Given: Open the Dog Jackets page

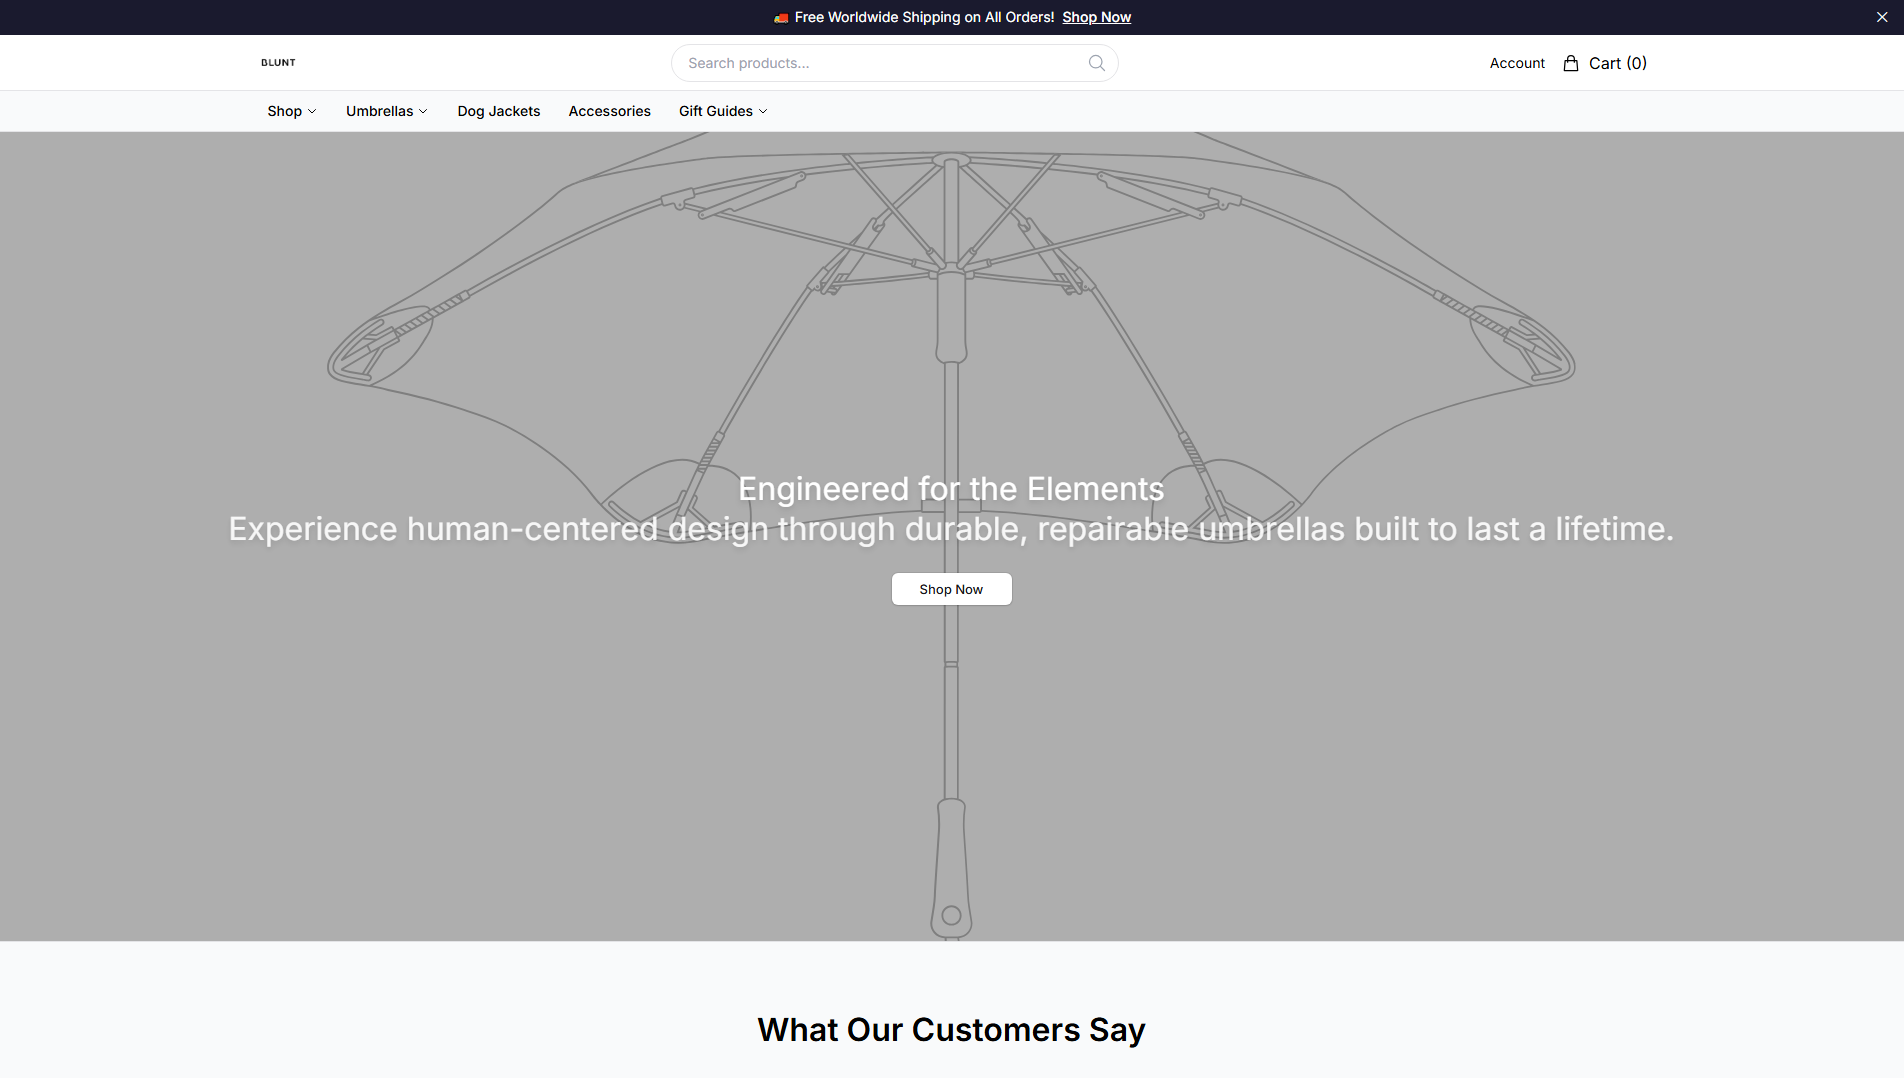Looking at the screenshot, I should point(499,111).
